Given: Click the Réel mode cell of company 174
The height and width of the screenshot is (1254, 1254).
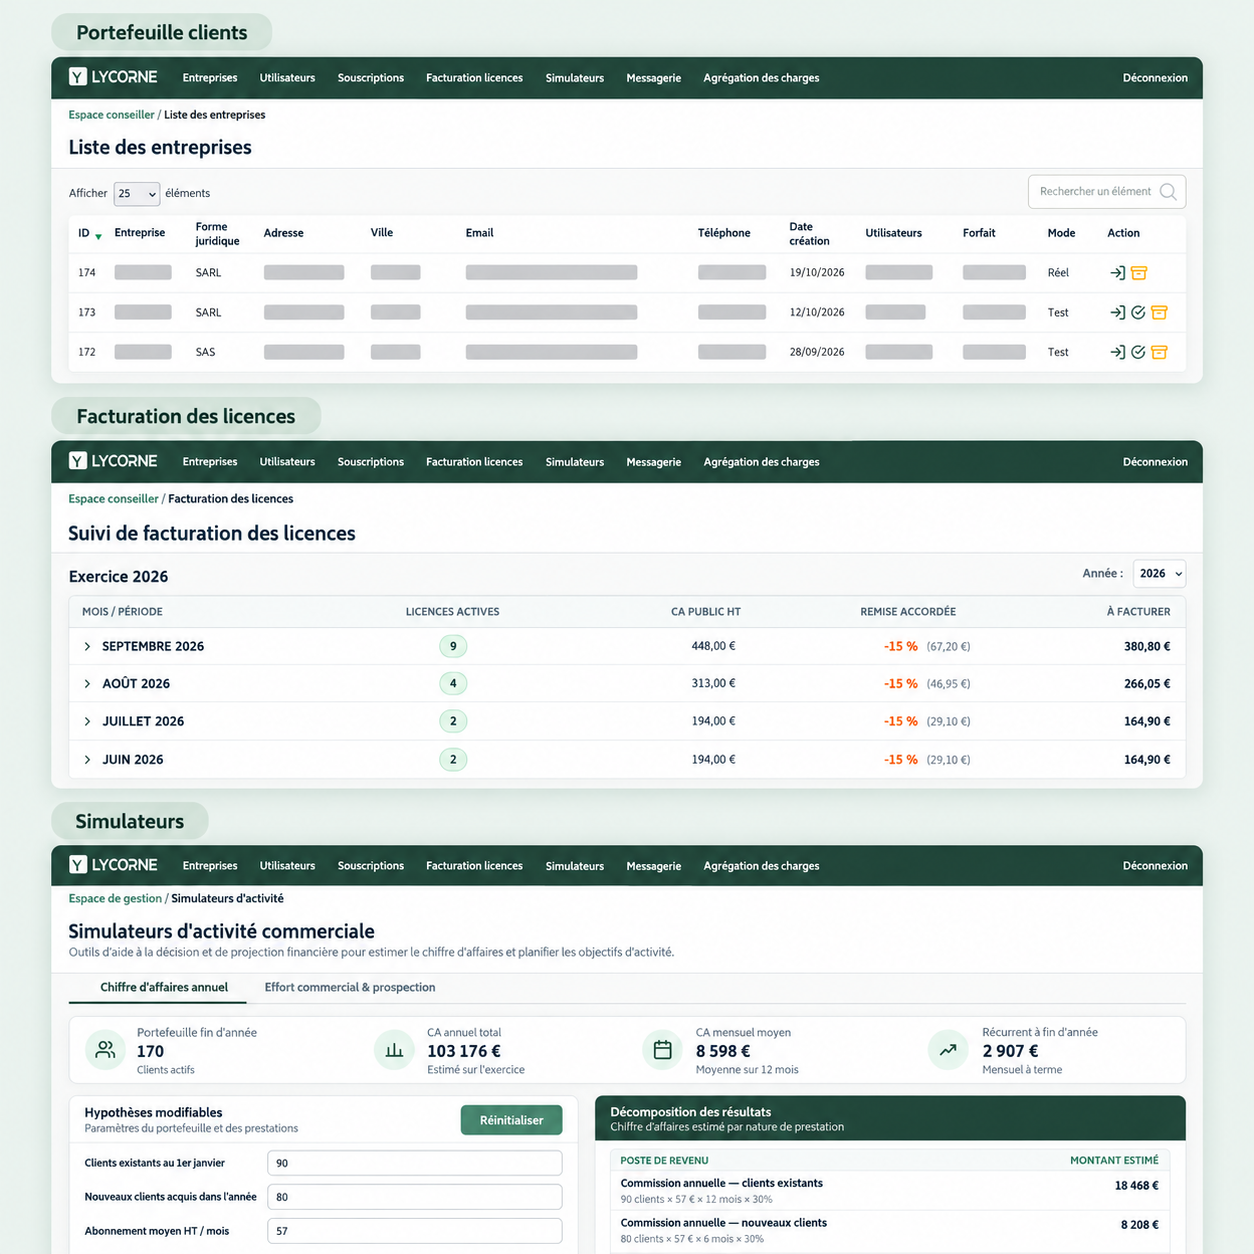Looking at the screenshot, I should tap(1058, 273).
